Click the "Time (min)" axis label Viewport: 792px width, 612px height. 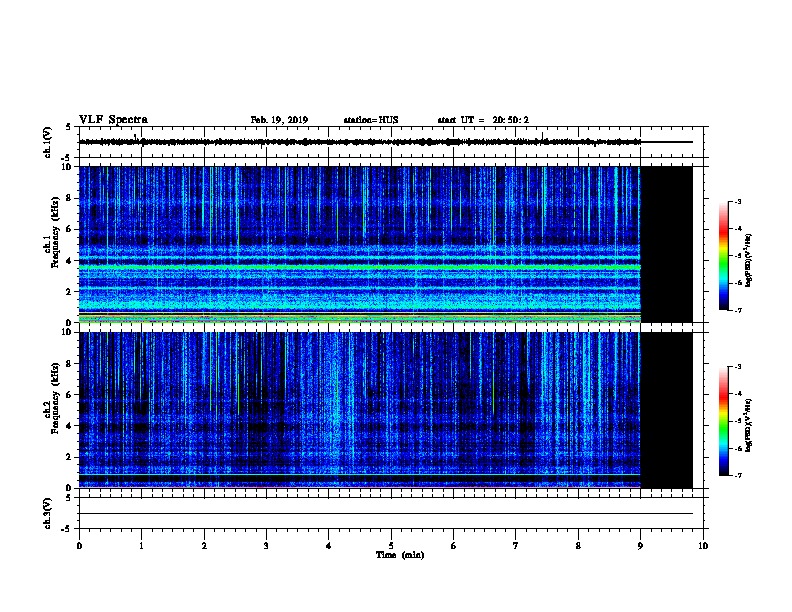click(400, 555)
